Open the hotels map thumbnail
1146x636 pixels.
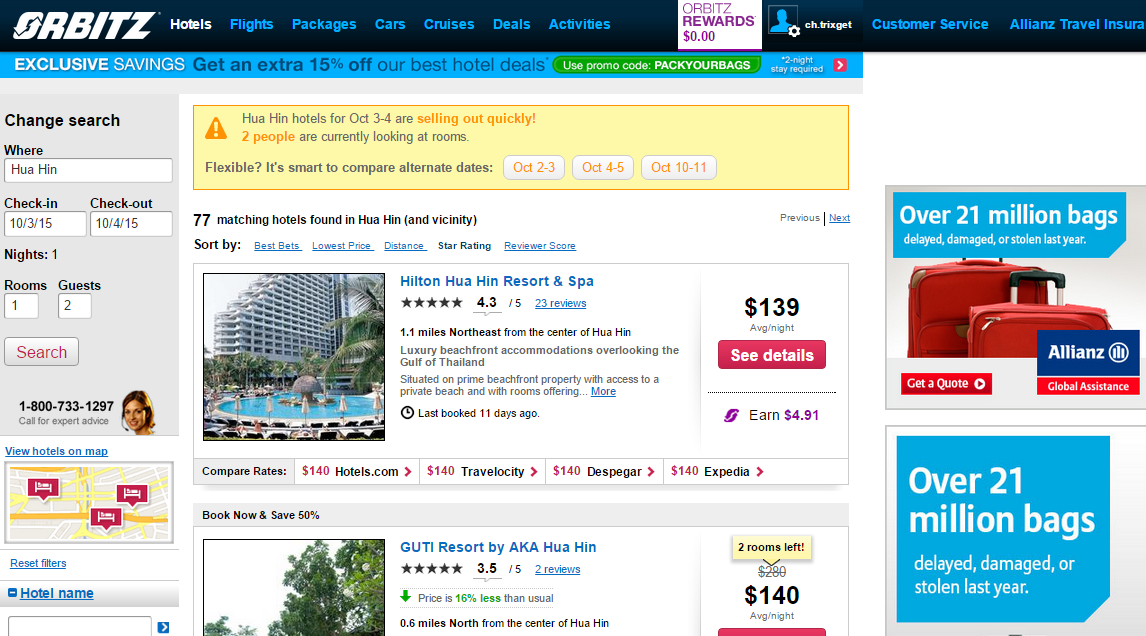point(89,502)
